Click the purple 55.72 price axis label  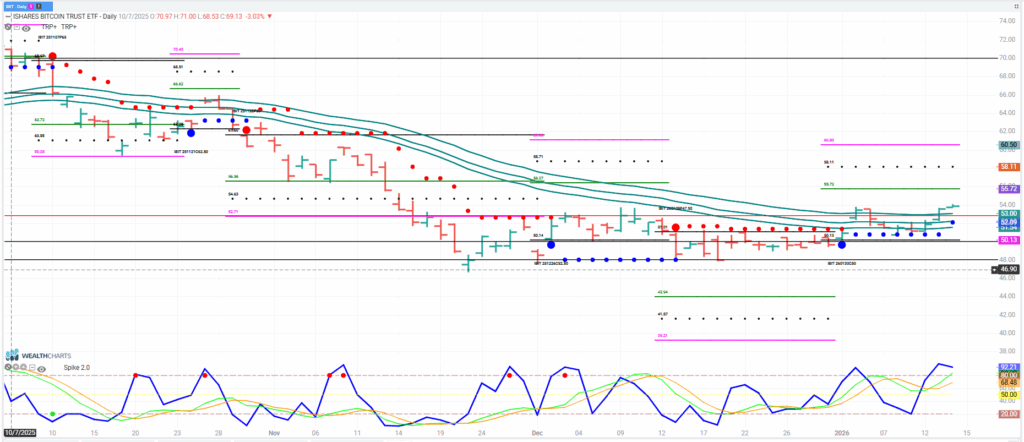[1007, 188]
